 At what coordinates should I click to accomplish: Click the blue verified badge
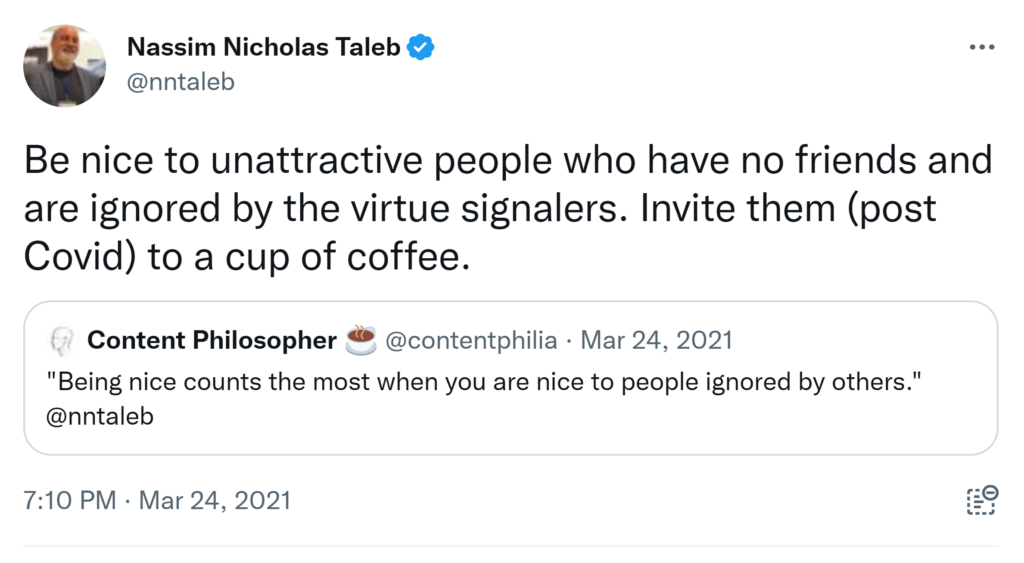pyautogui.click(x=420, y=46)
